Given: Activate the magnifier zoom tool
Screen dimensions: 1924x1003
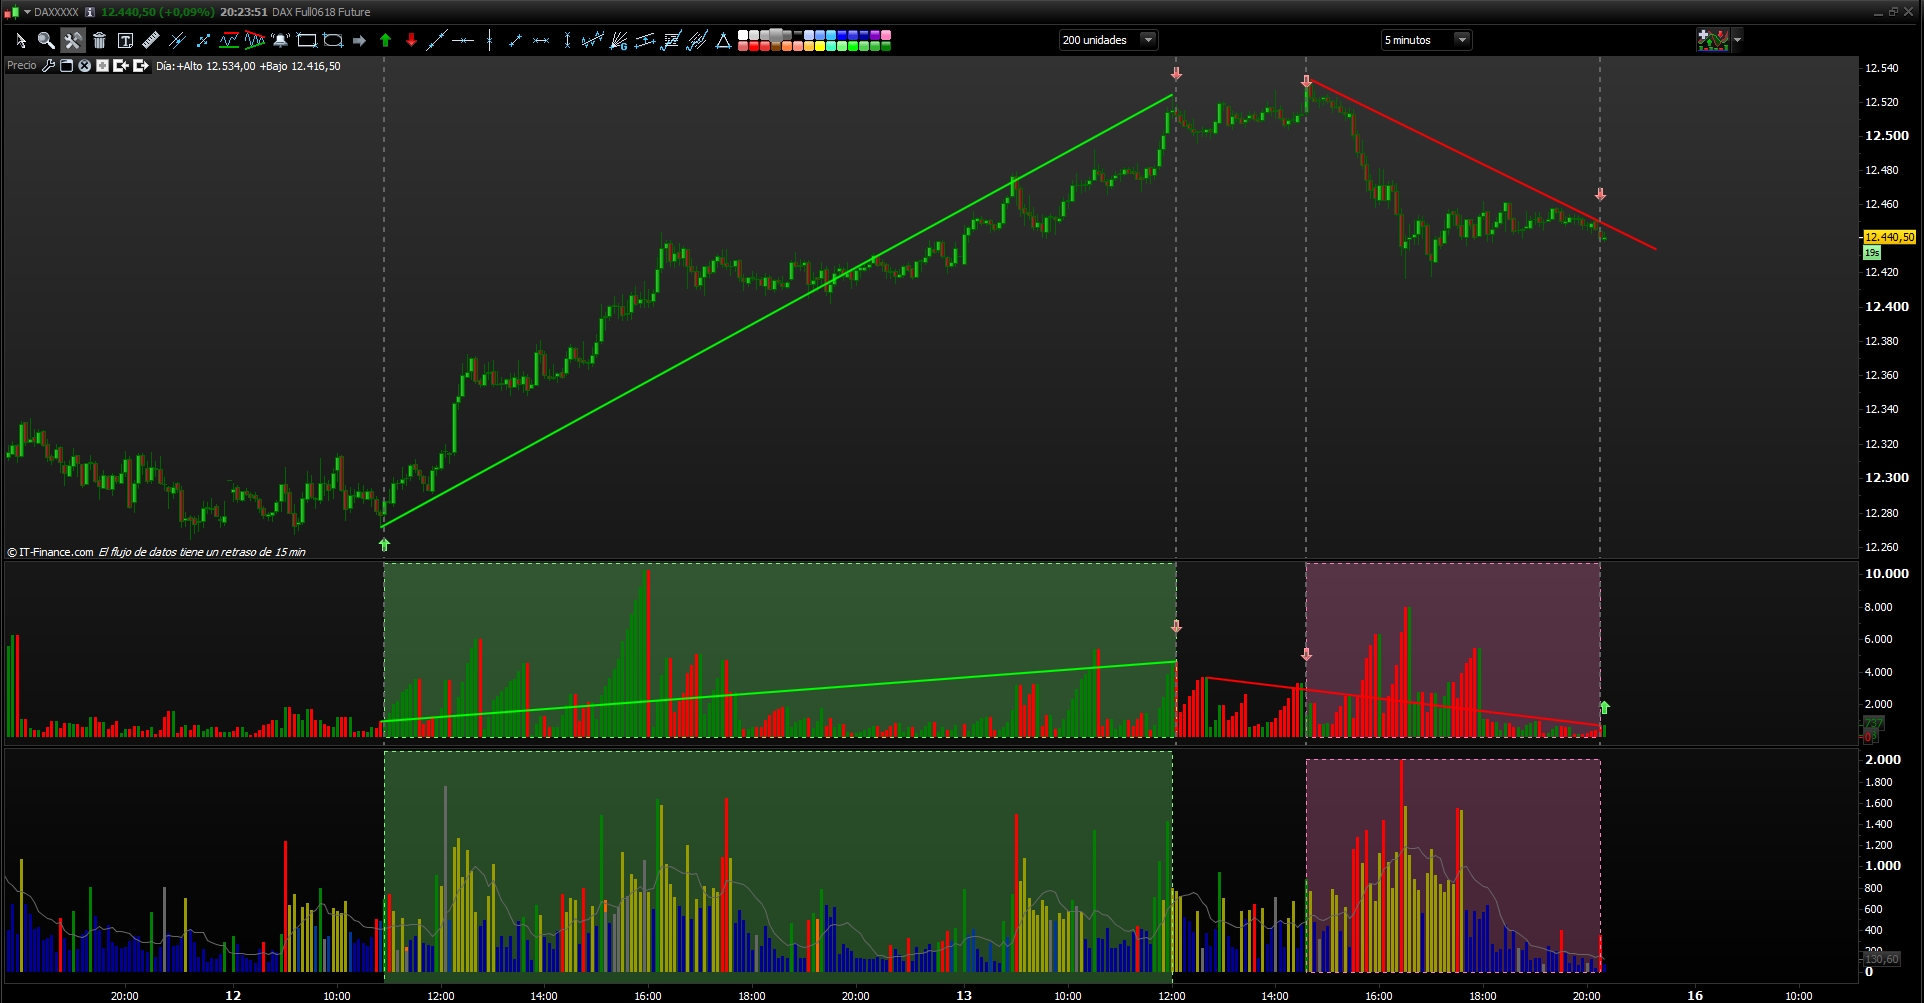Looking at the screenshot, I should [x=46, y=40].
